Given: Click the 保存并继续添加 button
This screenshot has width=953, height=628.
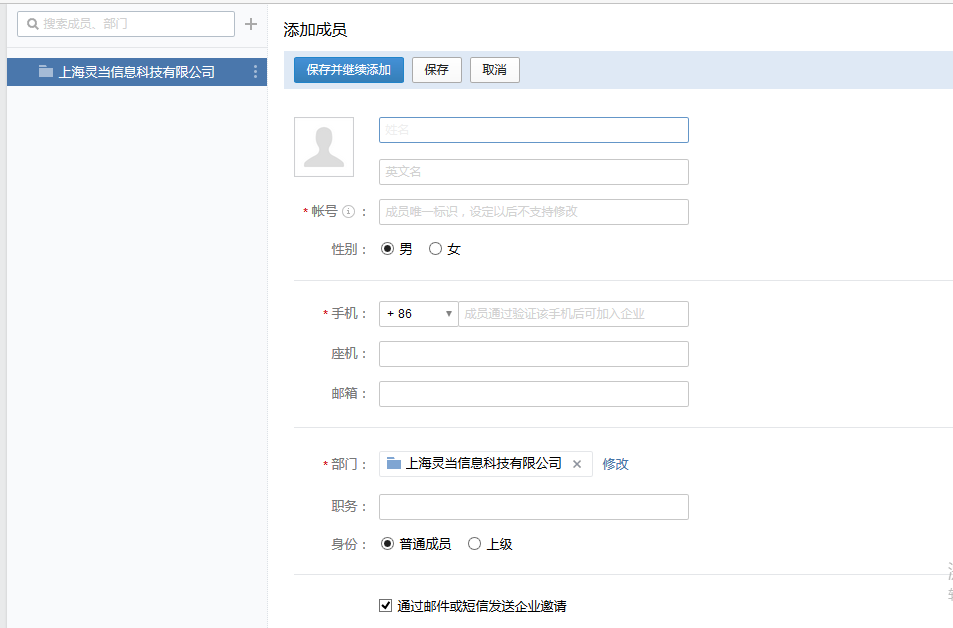Looking at the screenshot, I should pos(348,70).
